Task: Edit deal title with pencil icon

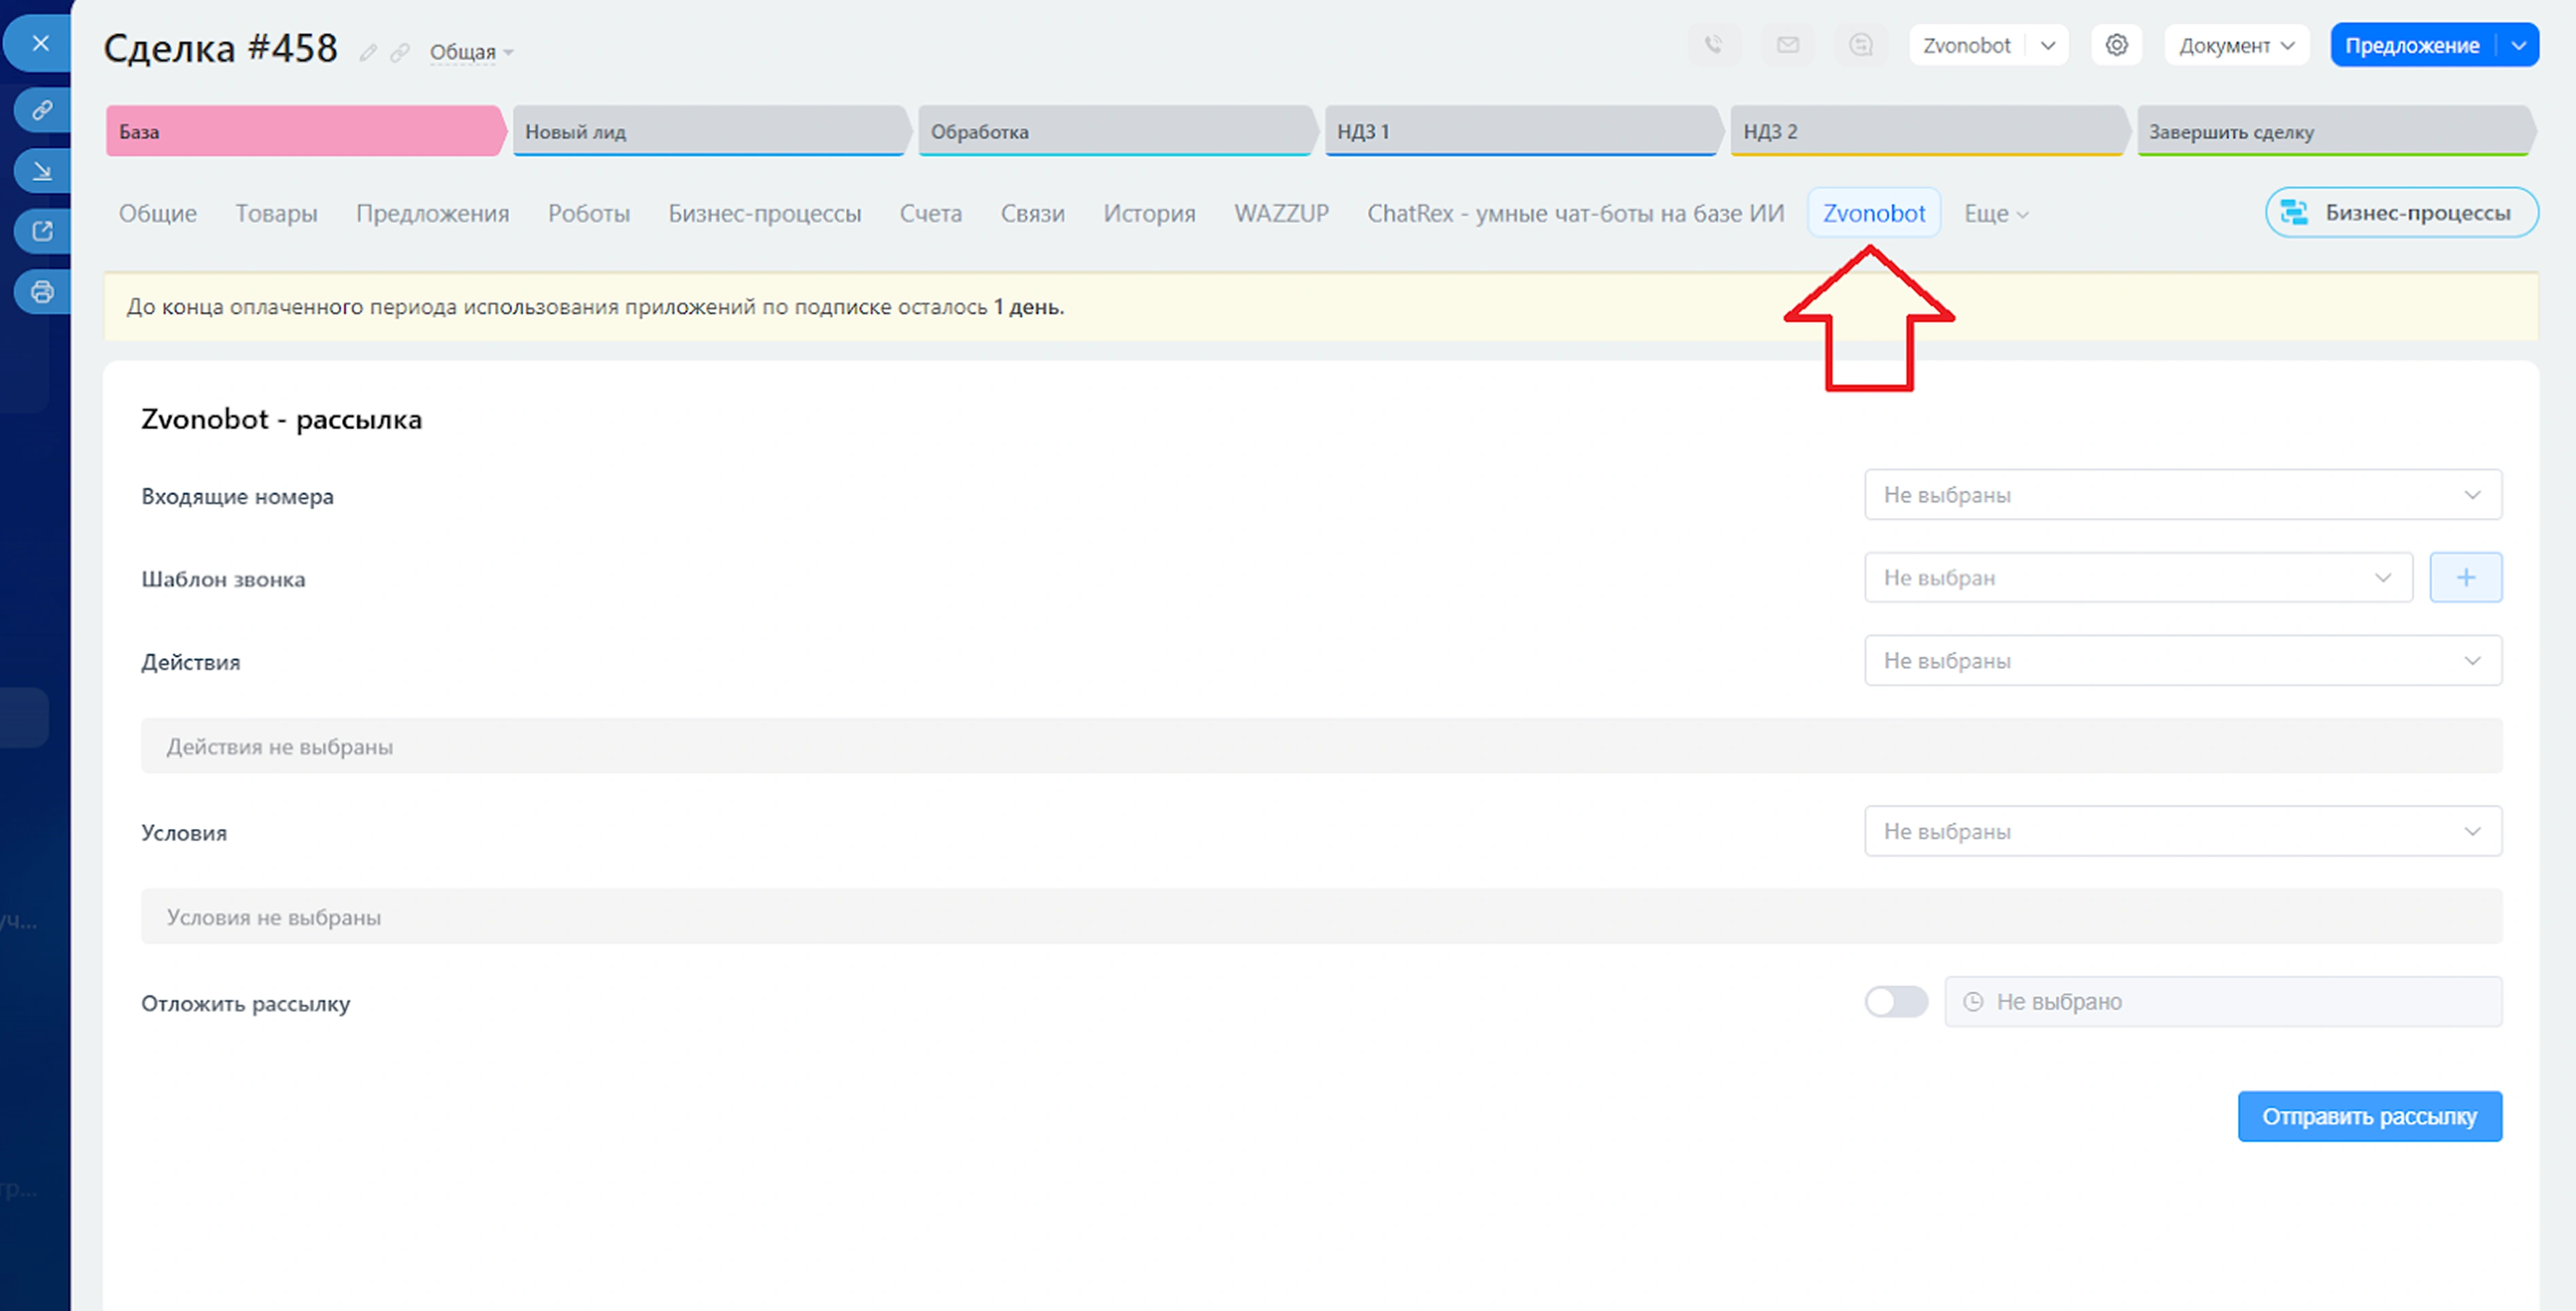Action: [x=369, y=52]
